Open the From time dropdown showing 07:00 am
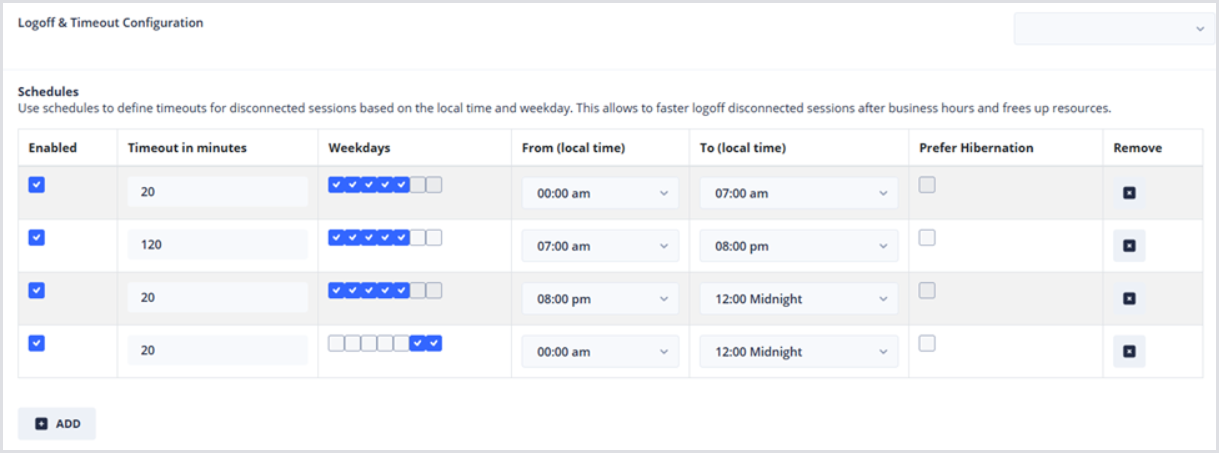Viewport: 1219px width, 453px height. coord(600,246)
